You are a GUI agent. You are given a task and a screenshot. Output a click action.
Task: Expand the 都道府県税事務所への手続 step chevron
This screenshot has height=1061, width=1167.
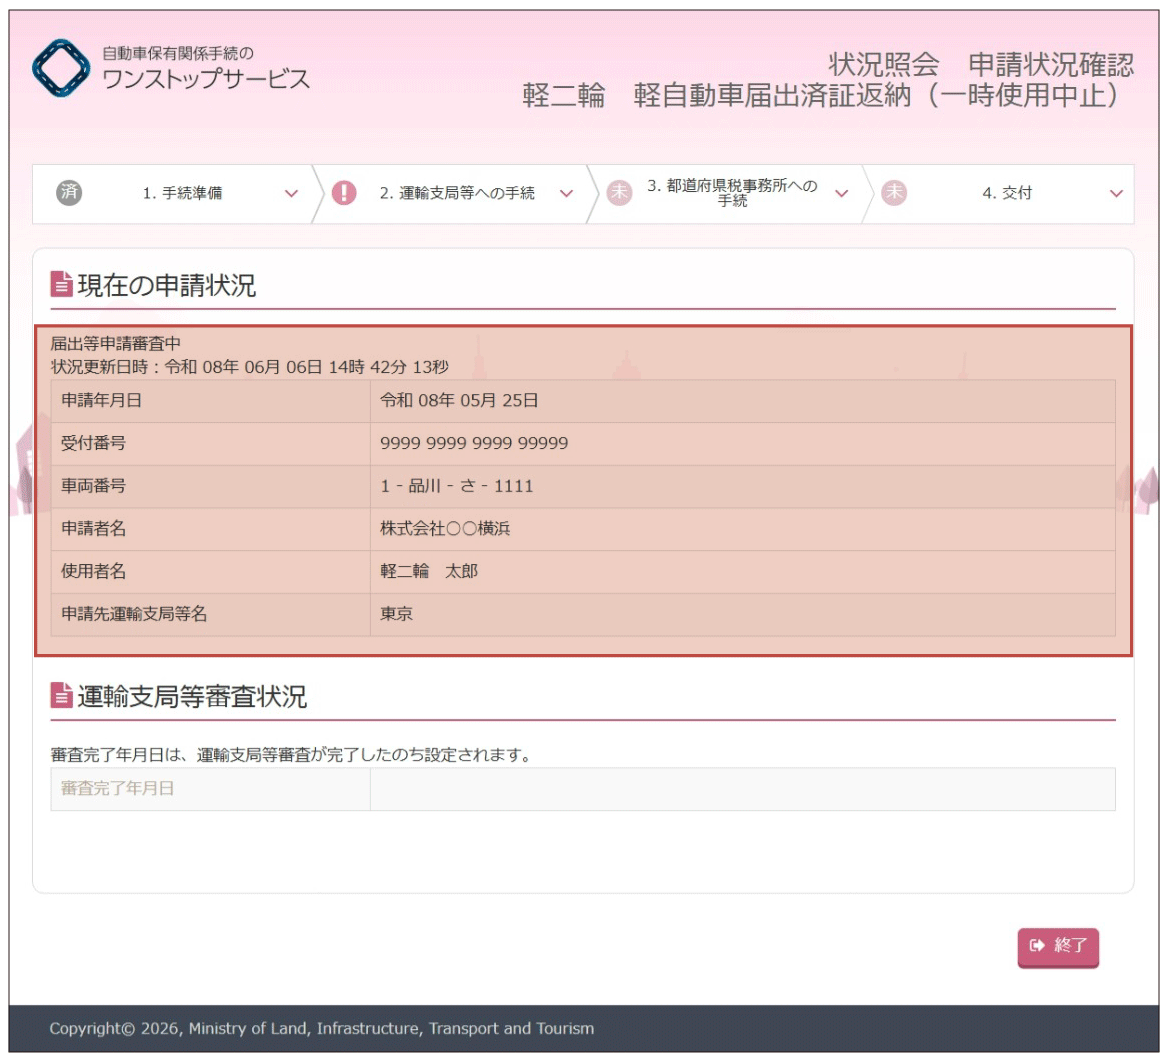click(841, 194)
